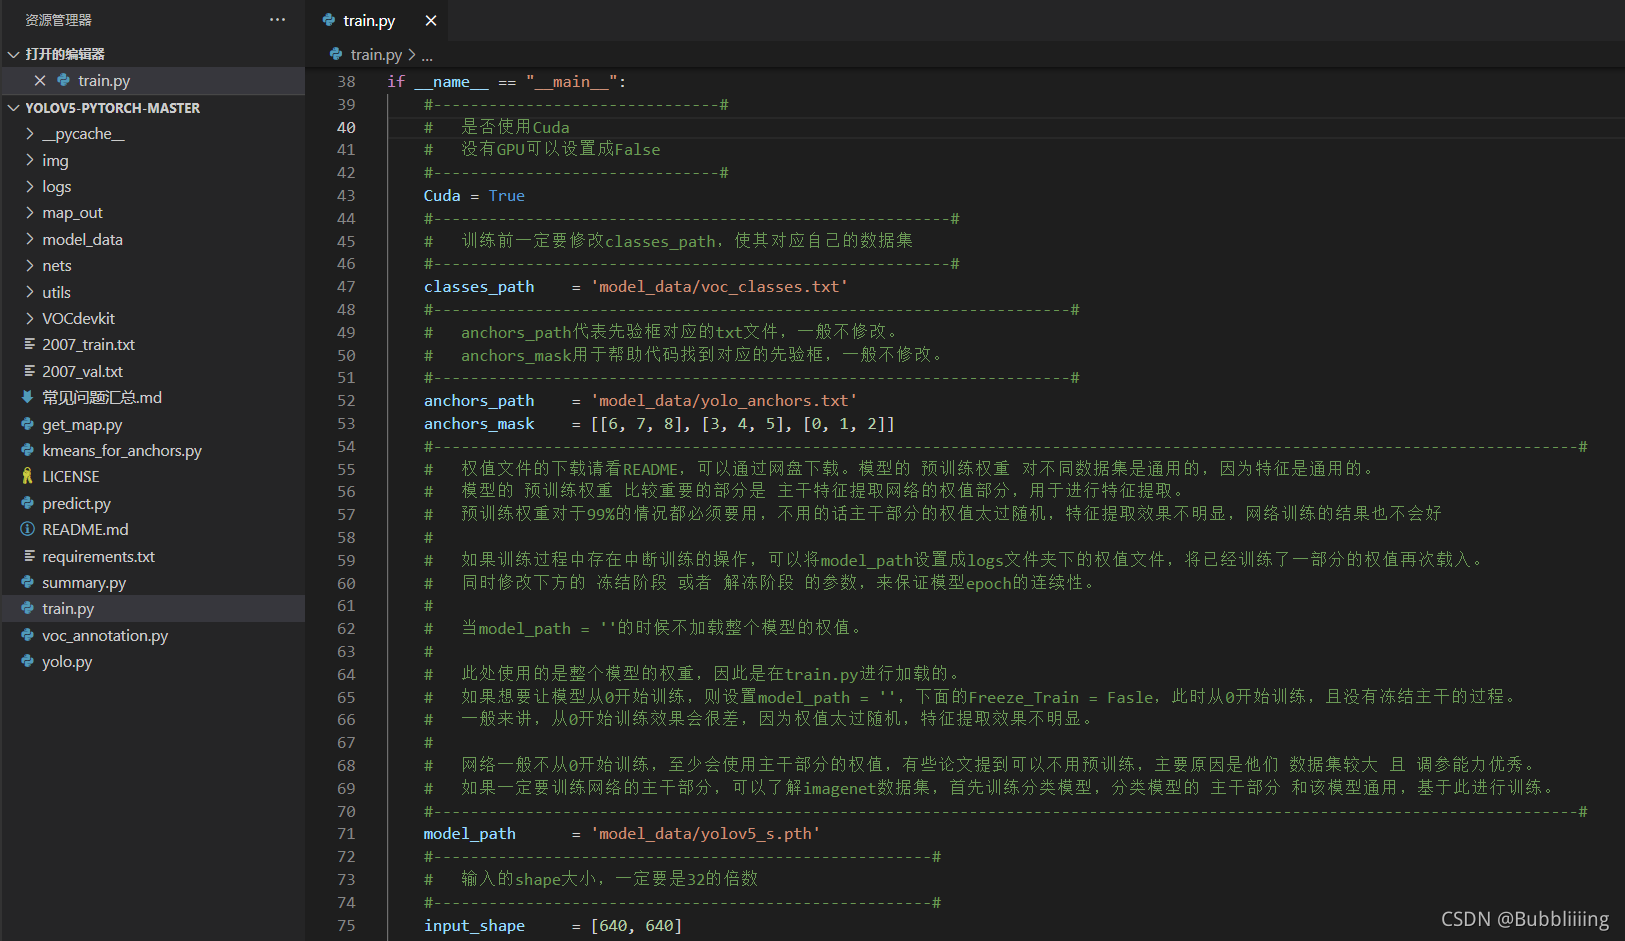Expand the map_out folder
Viewport: 1625px width, 941px height.
click(29, 212)
